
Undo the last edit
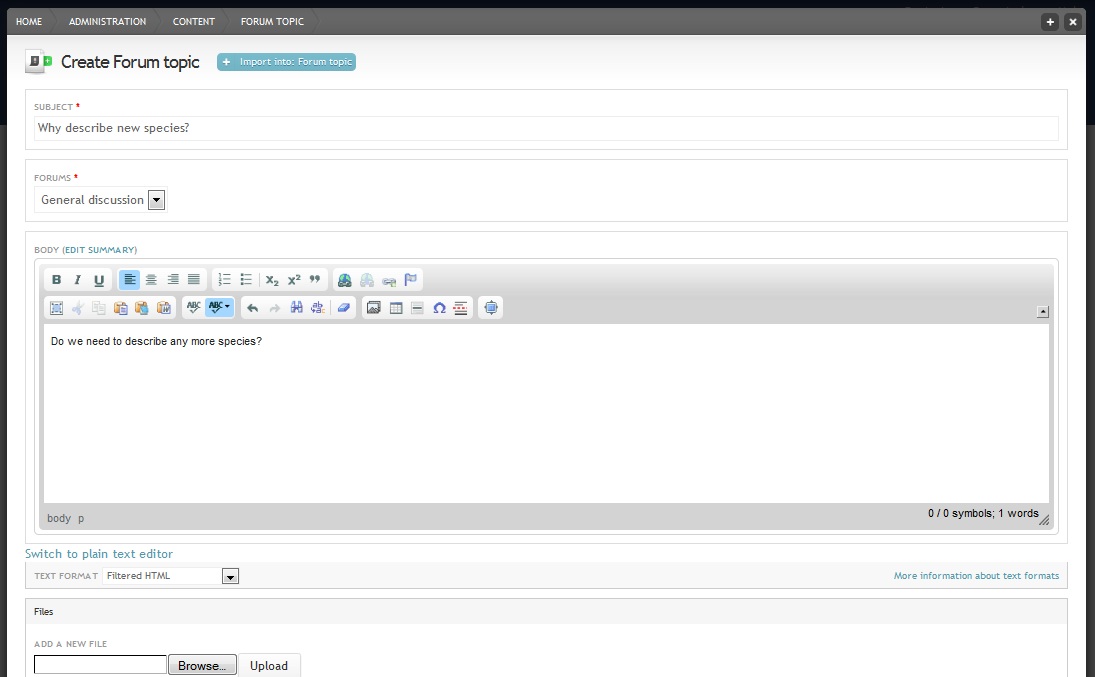253,307
